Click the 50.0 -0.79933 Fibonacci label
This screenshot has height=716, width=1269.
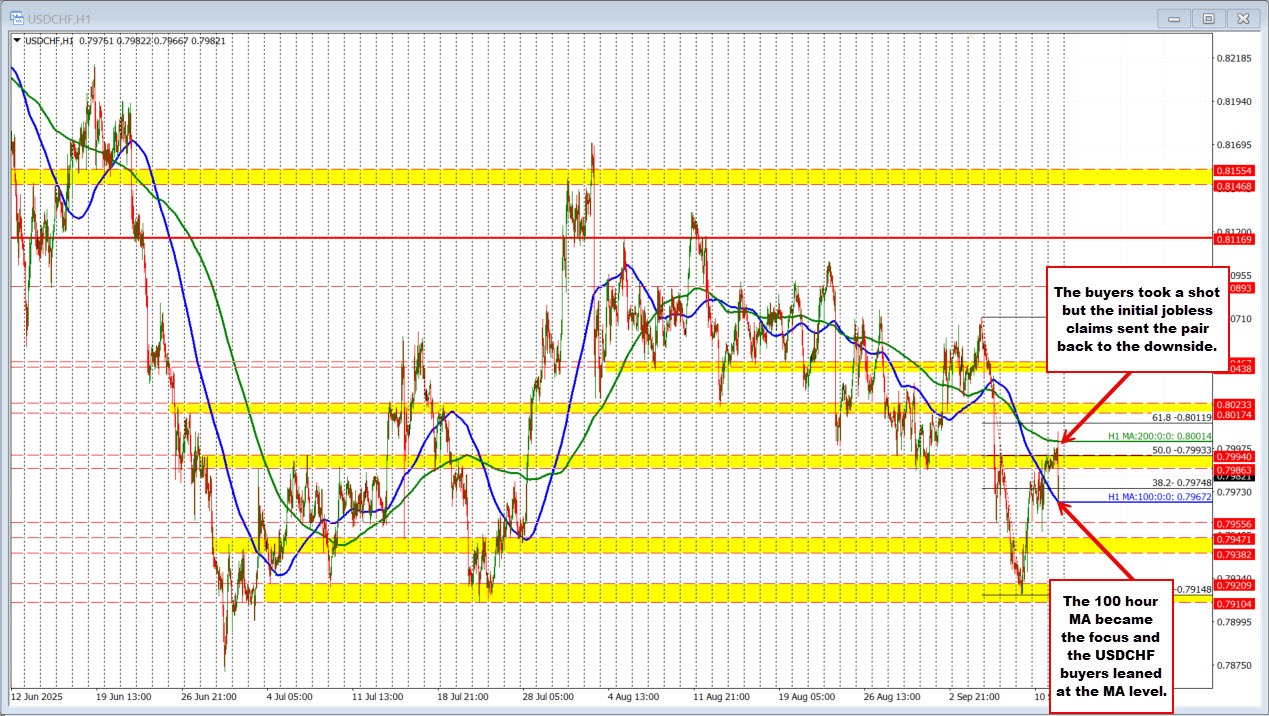(1182, 451)
